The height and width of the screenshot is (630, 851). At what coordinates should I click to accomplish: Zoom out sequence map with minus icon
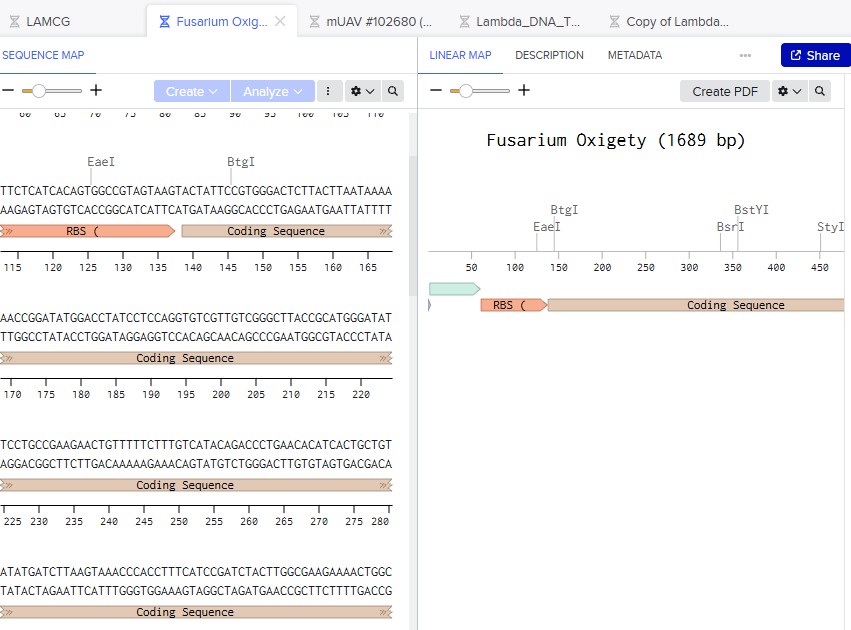pos(8,91)
